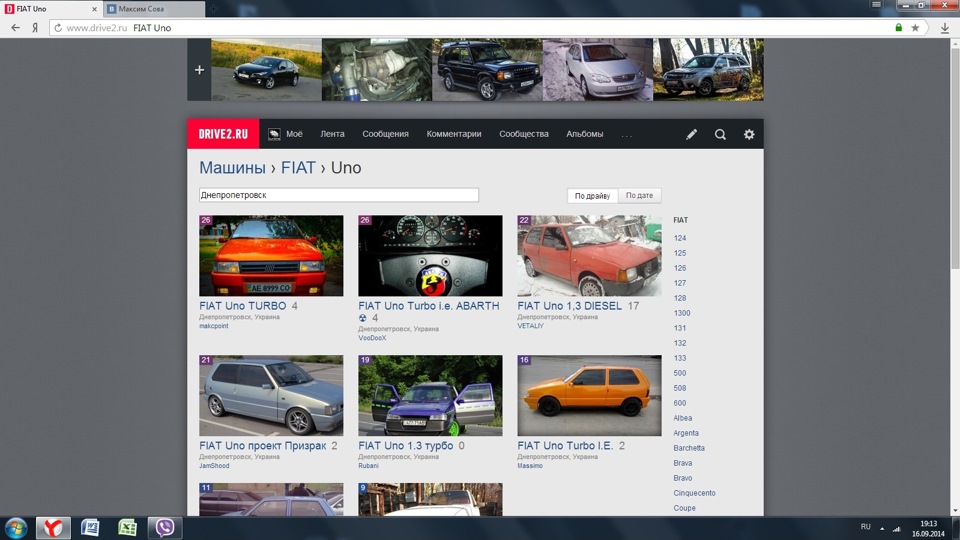Click the browser back arrow
The height and width of the screenshot is (540, 960).
click(x=15, y=28)
